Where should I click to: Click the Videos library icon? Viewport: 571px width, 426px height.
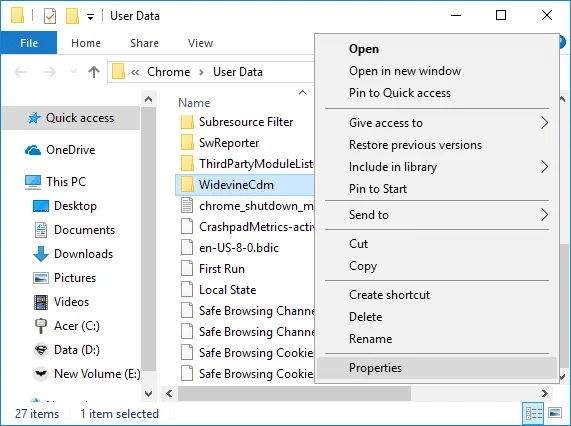pos(40,302)
